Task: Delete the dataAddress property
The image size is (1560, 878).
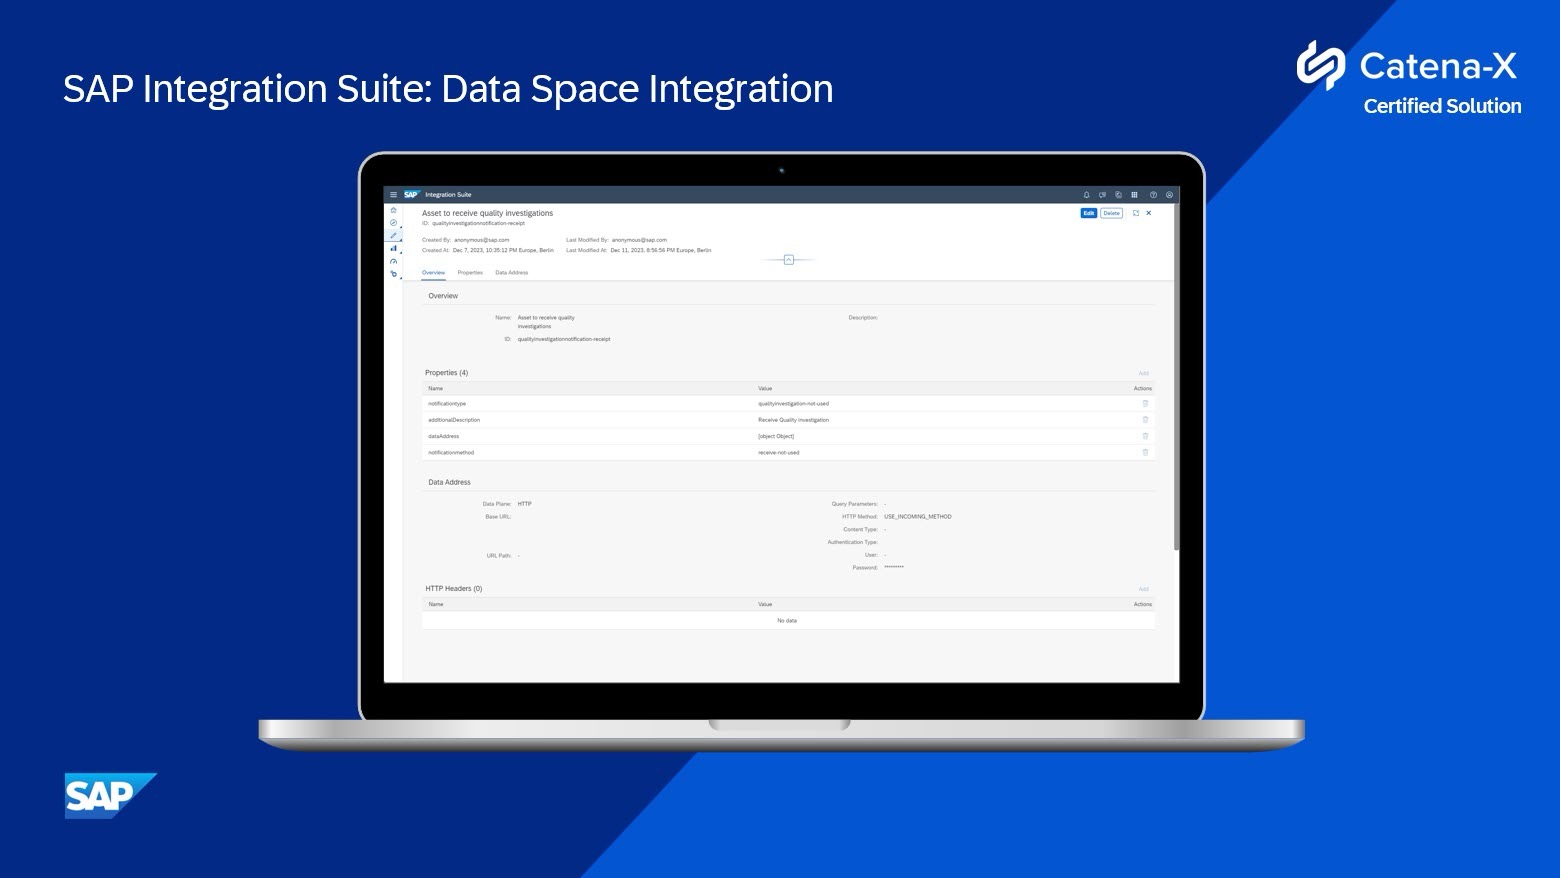Action: [x=1145, y=436]
